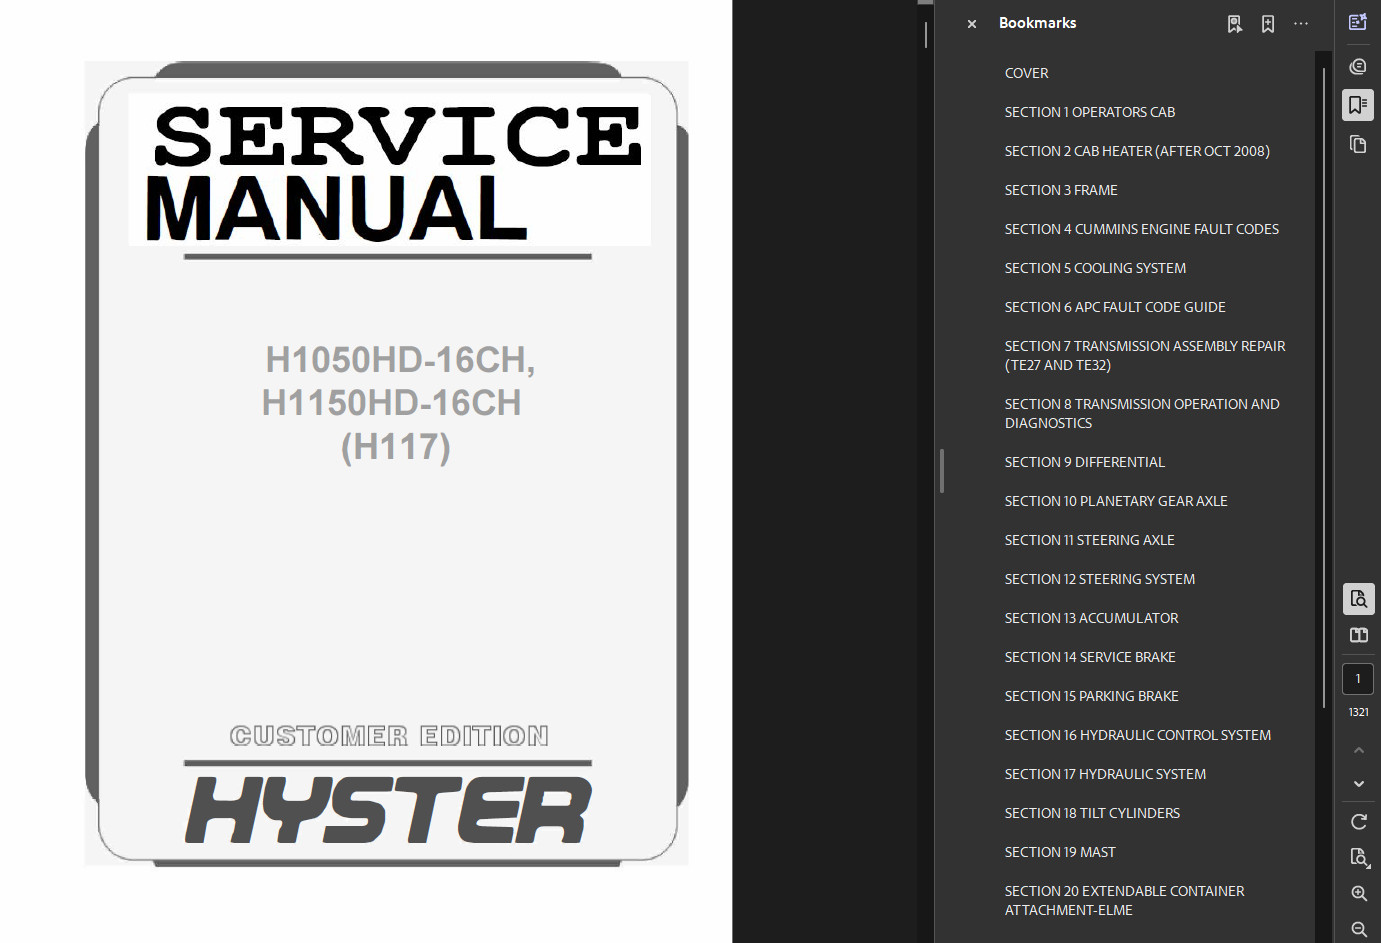The width and height of the screenshot is (1381, 943).
Task: Click the document view vertical scrollbar
Action: tap(926, 34)
